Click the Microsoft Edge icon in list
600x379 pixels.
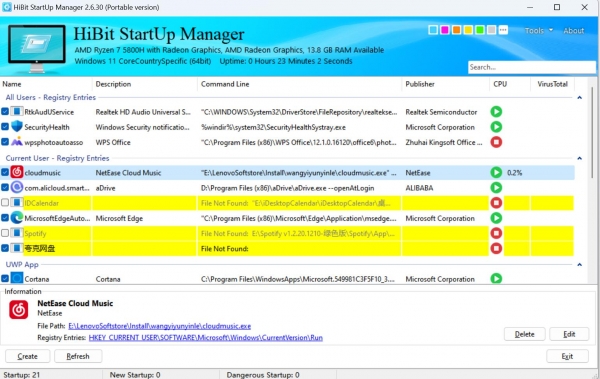[17, 218]
